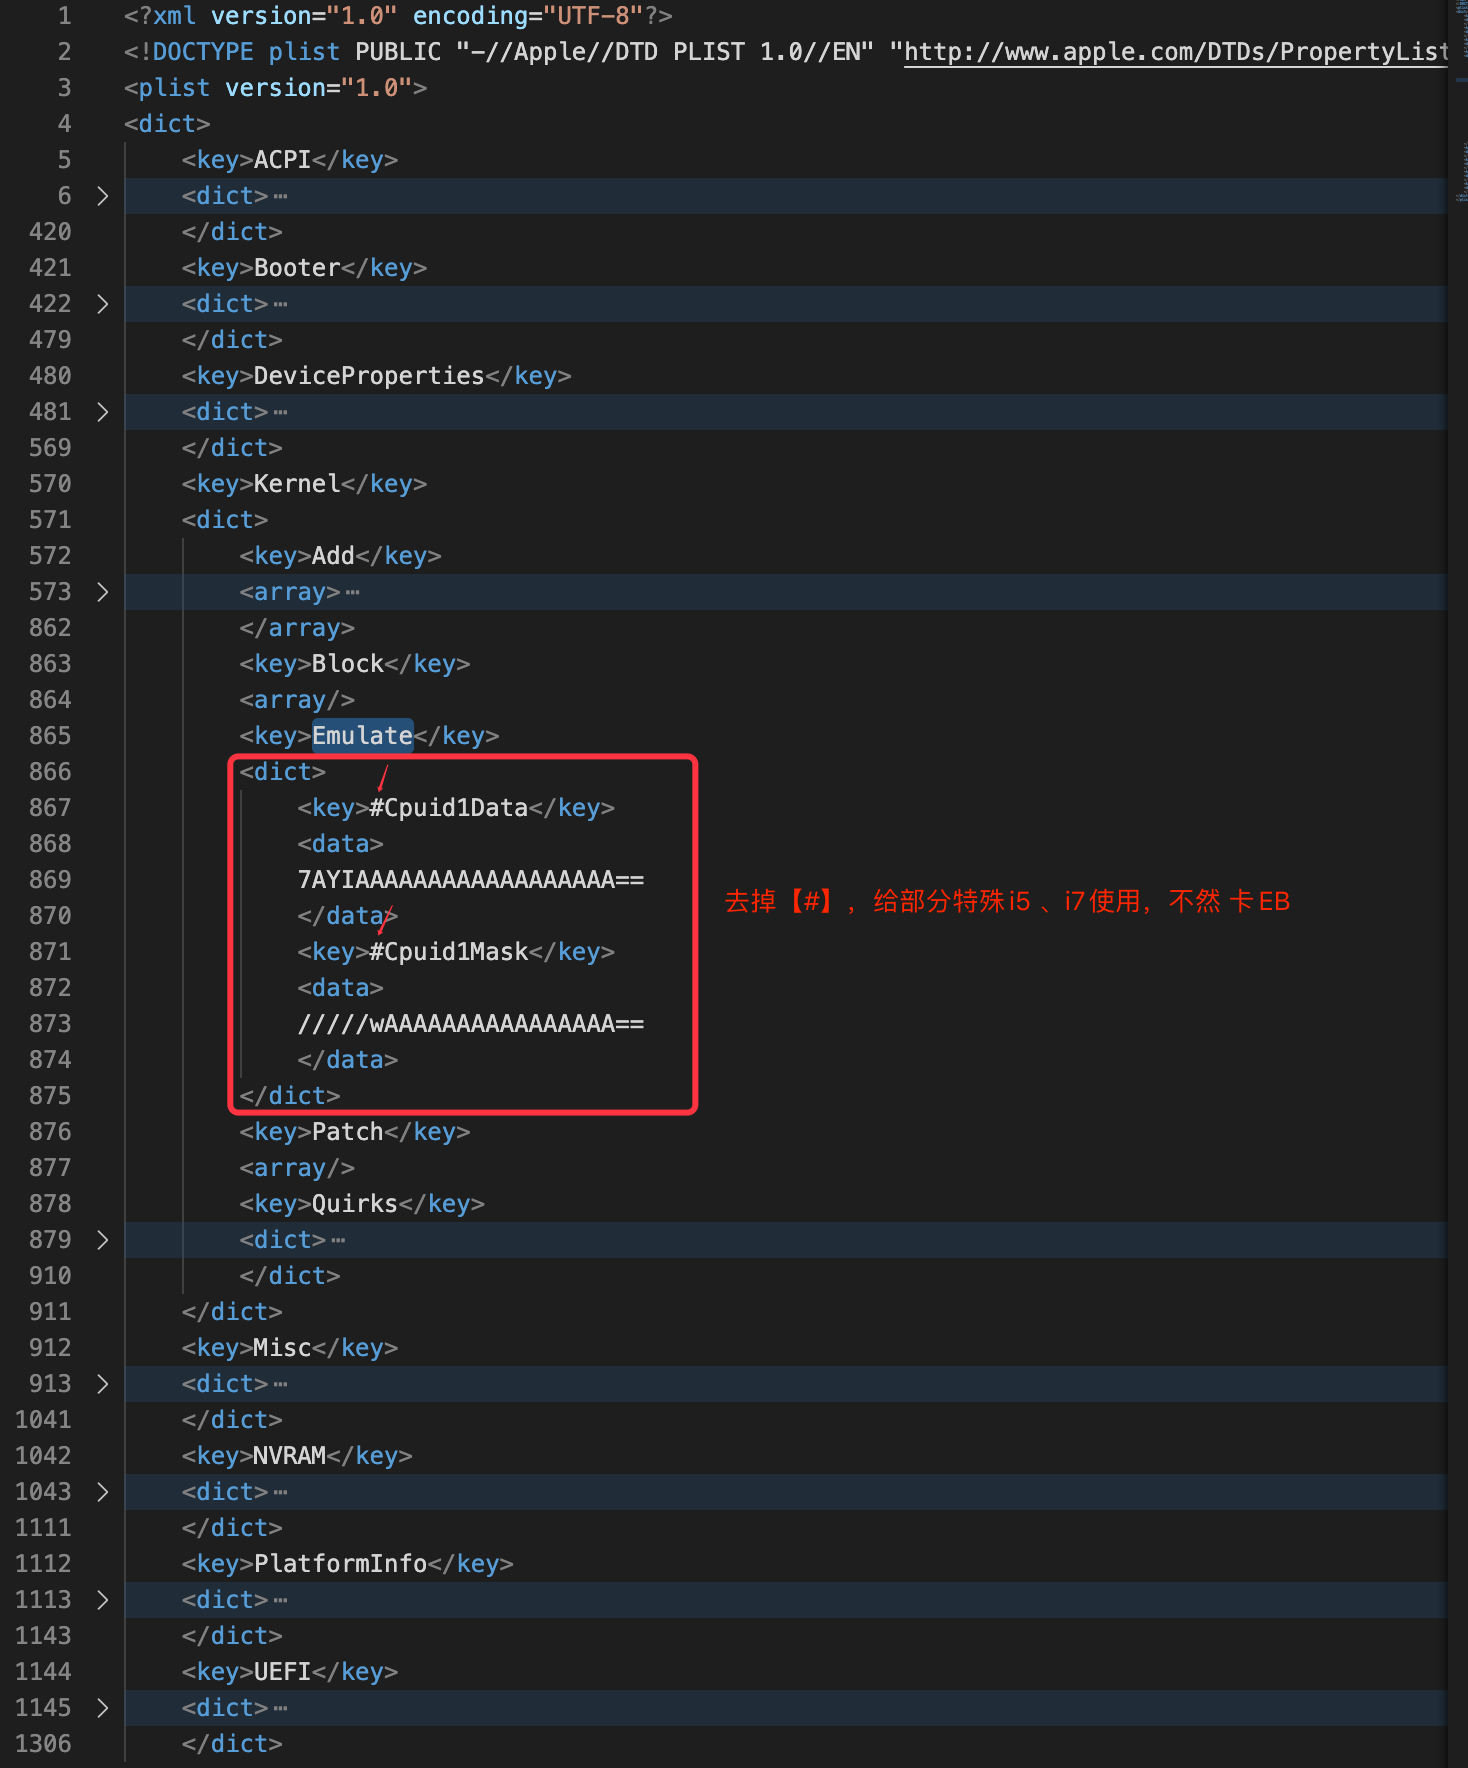Click the NVRAM key text
Image resolution: width=1468 pixels, height=1768 pixels.
coord(290,1456)
